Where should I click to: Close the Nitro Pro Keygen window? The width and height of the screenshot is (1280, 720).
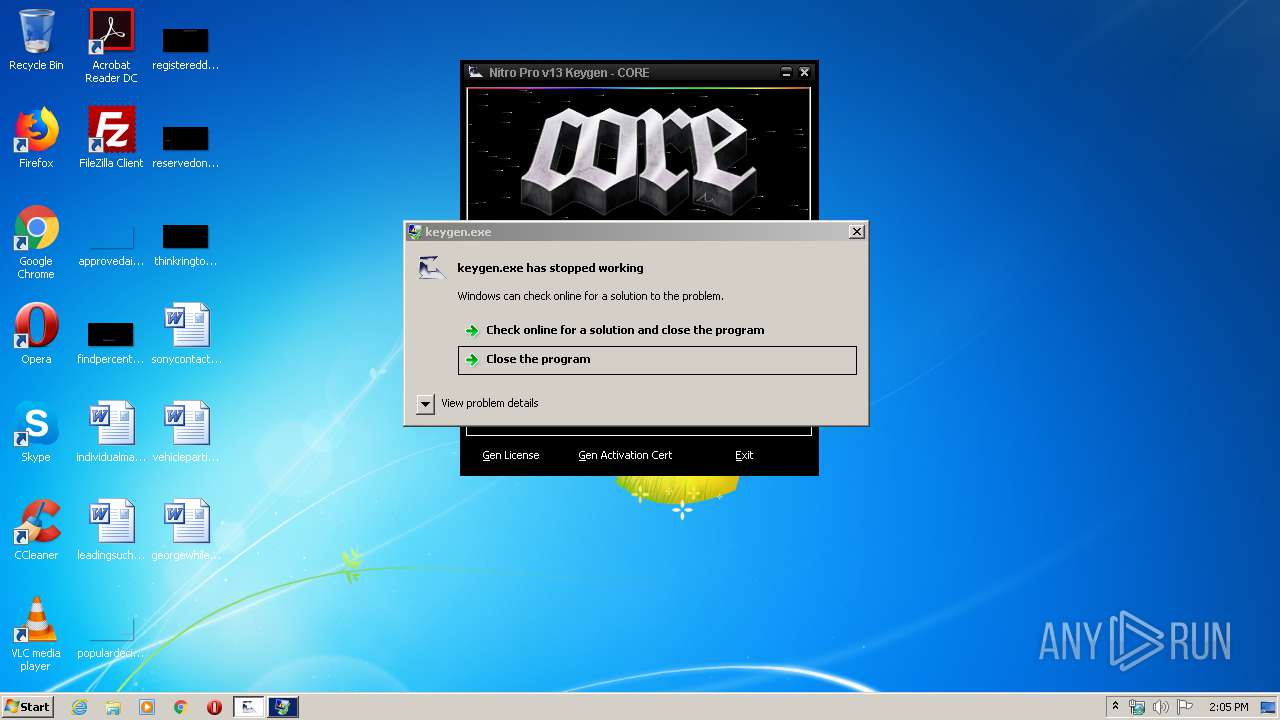click(x=804, y=72)
